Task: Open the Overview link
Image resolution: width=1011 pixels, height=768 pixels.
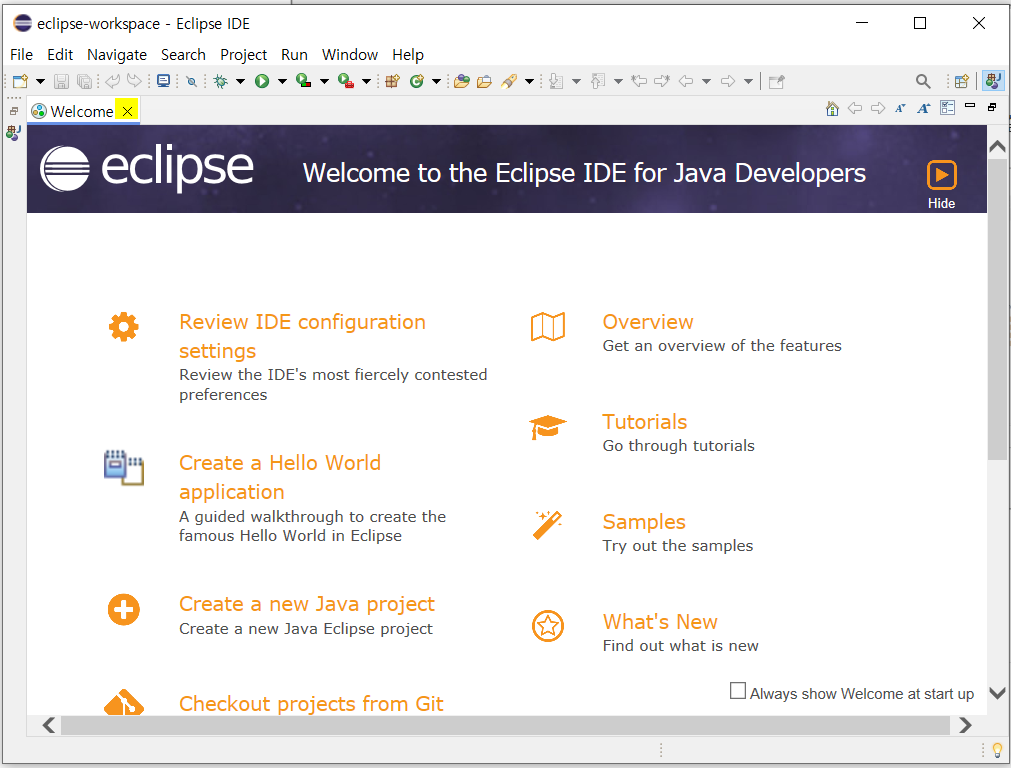Action: [x=647, y=322]
